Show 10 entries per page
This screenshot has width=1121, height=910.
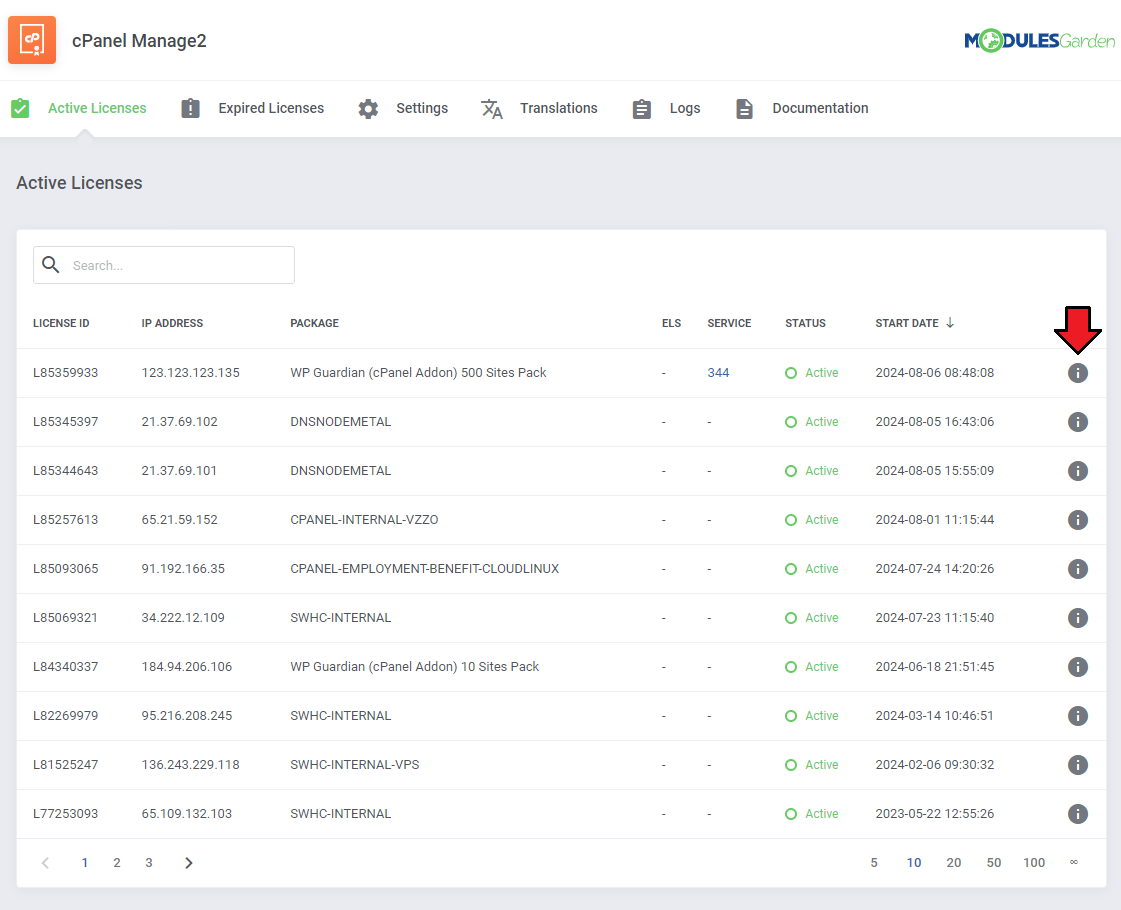tap(914, 863)
